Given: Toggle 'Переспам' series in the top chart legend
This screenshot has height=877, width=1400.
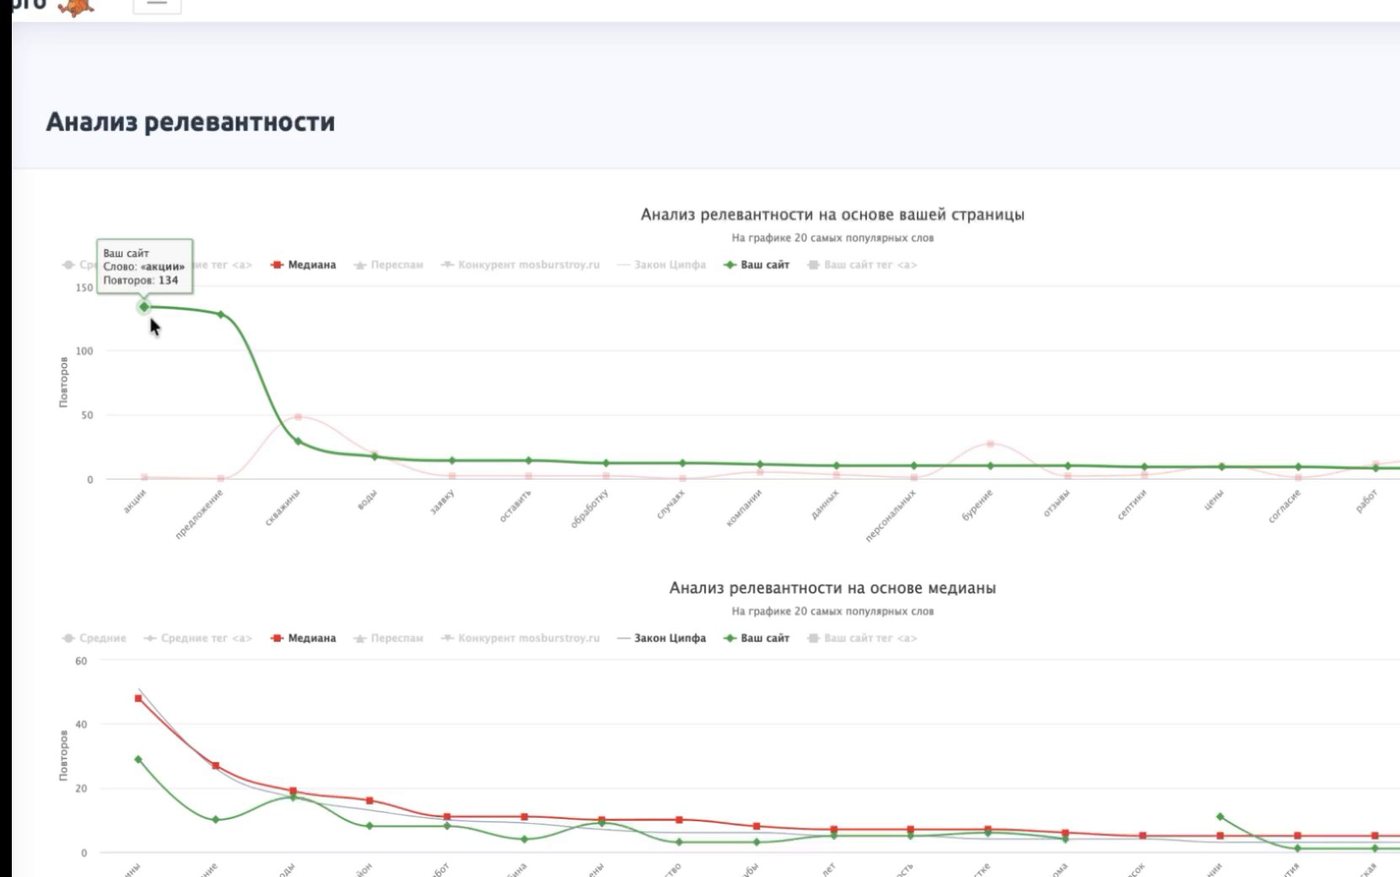Looking at the screenshot, I should click(x=388, y=265).
